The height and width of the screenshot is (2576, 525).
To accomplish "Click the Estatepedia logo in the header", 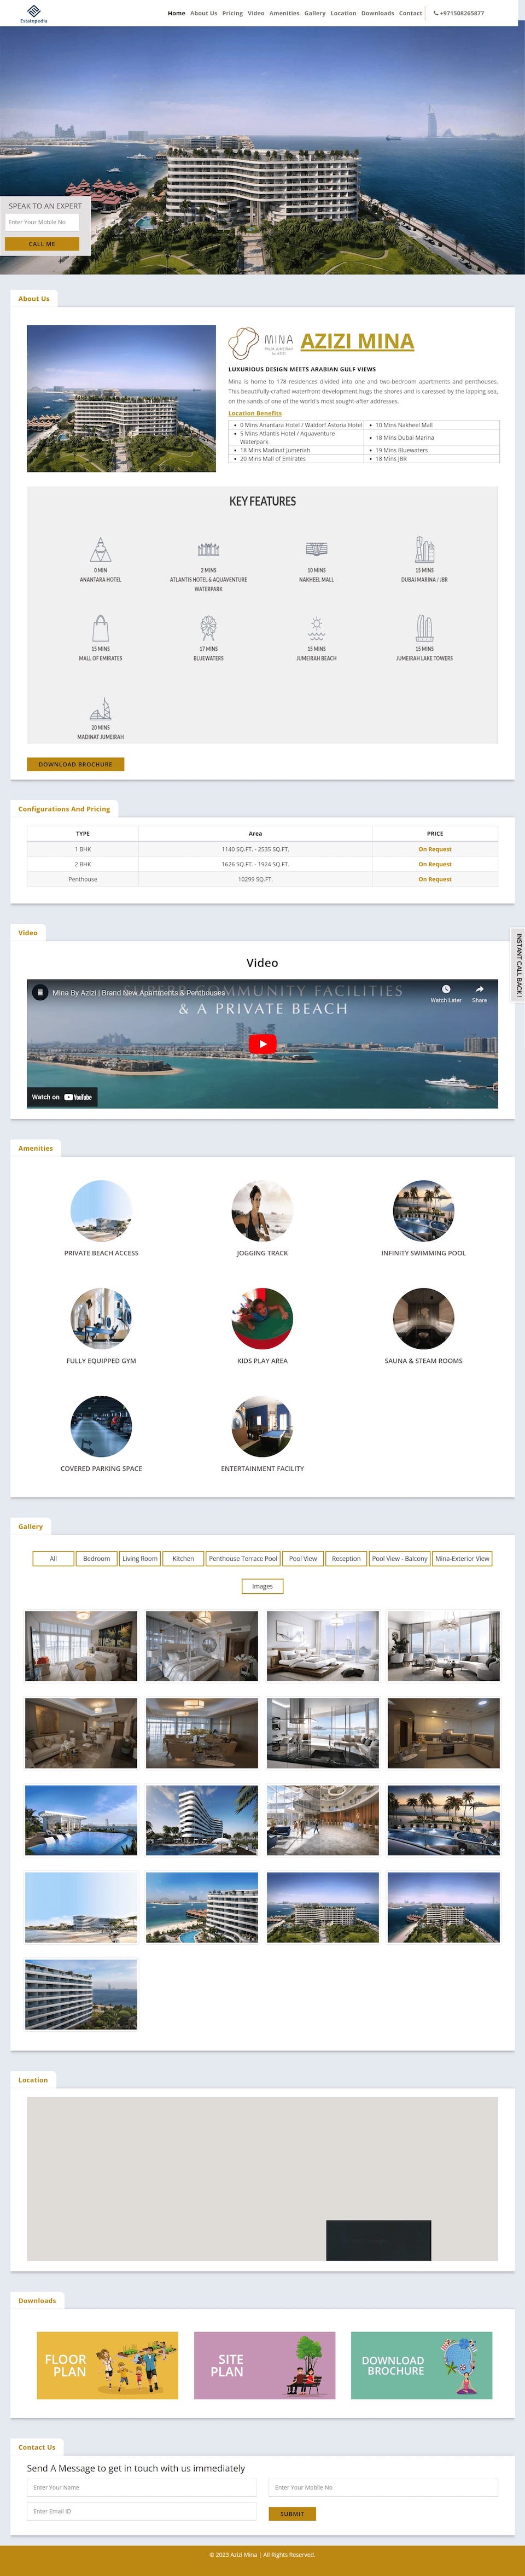I will click(33, 14).
